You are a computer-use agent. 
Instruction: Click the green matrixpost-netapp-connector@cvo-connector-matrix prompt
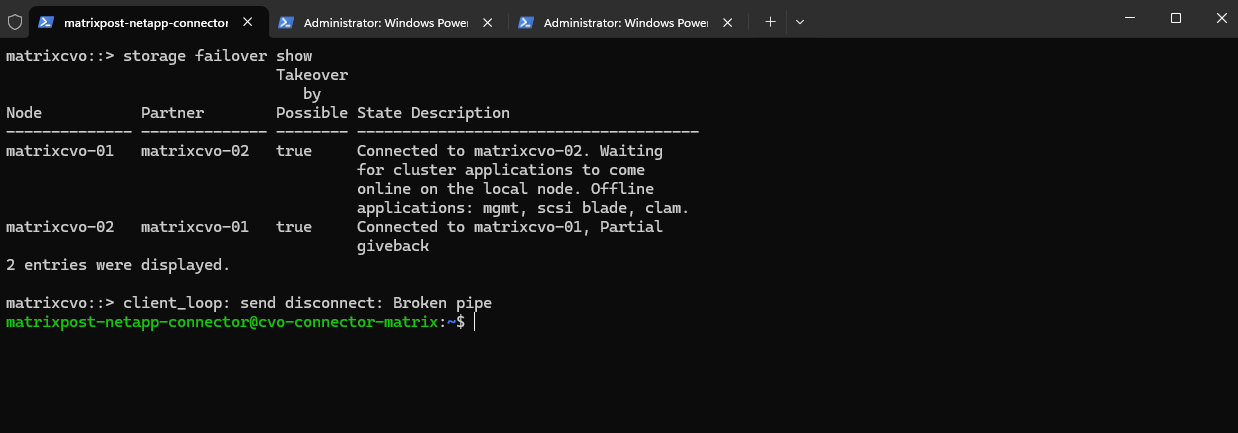pos(222,322)
